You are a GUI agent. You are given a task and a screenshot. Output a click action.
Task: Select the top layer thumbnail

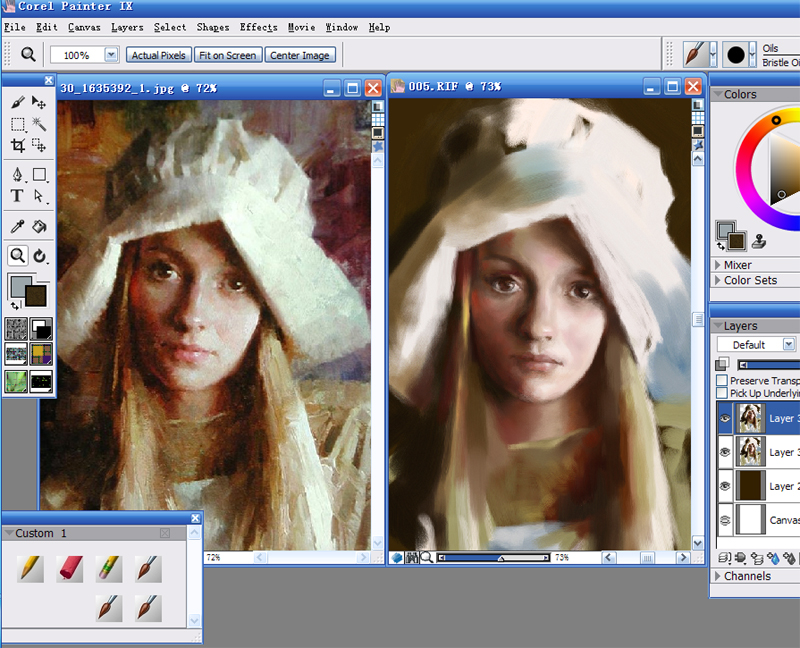click(750, 418)
